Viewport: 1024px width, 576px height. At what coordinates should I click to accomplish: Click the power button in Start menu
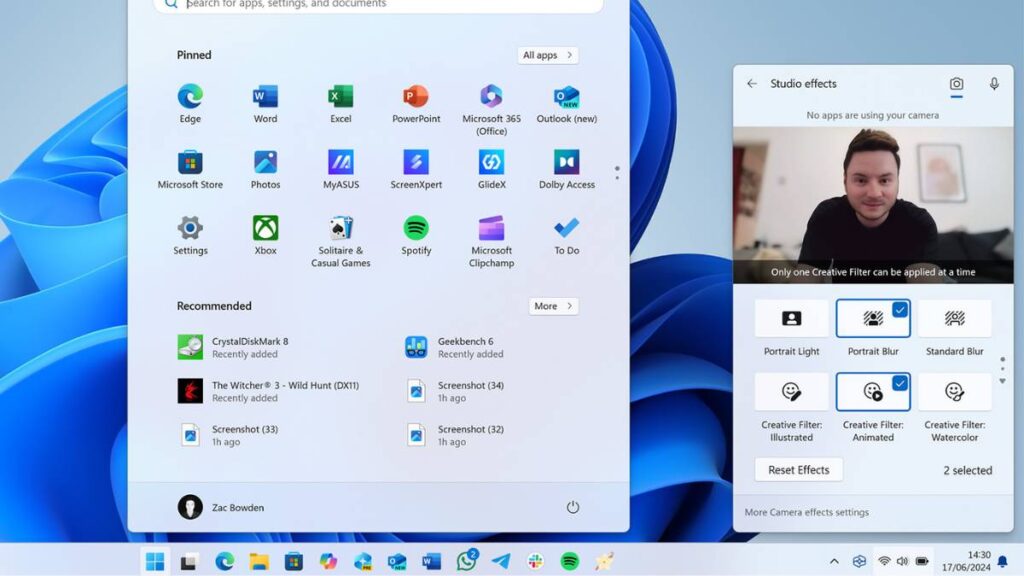(573, 507)
